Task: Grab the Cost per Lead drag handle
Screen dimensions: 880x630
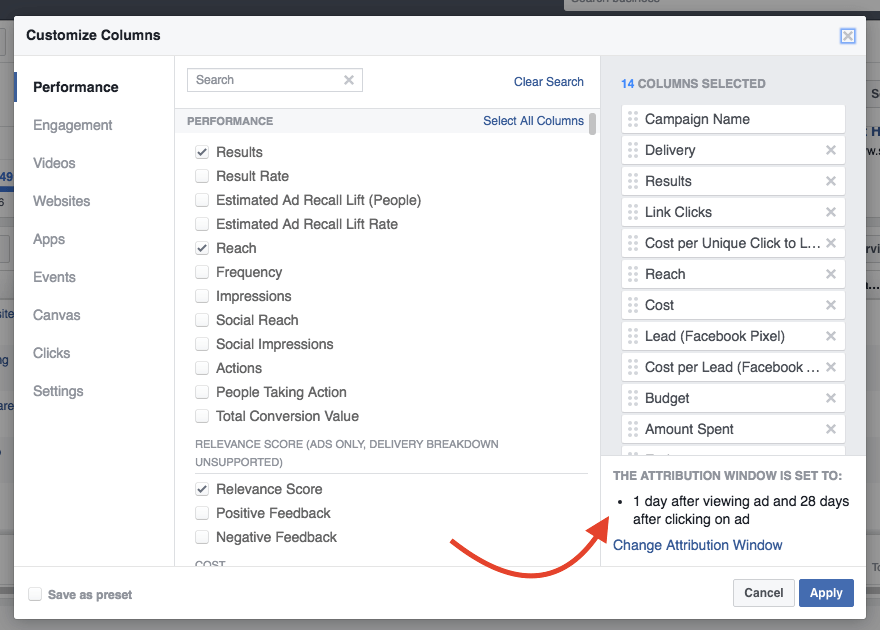Action: point(633,367)
